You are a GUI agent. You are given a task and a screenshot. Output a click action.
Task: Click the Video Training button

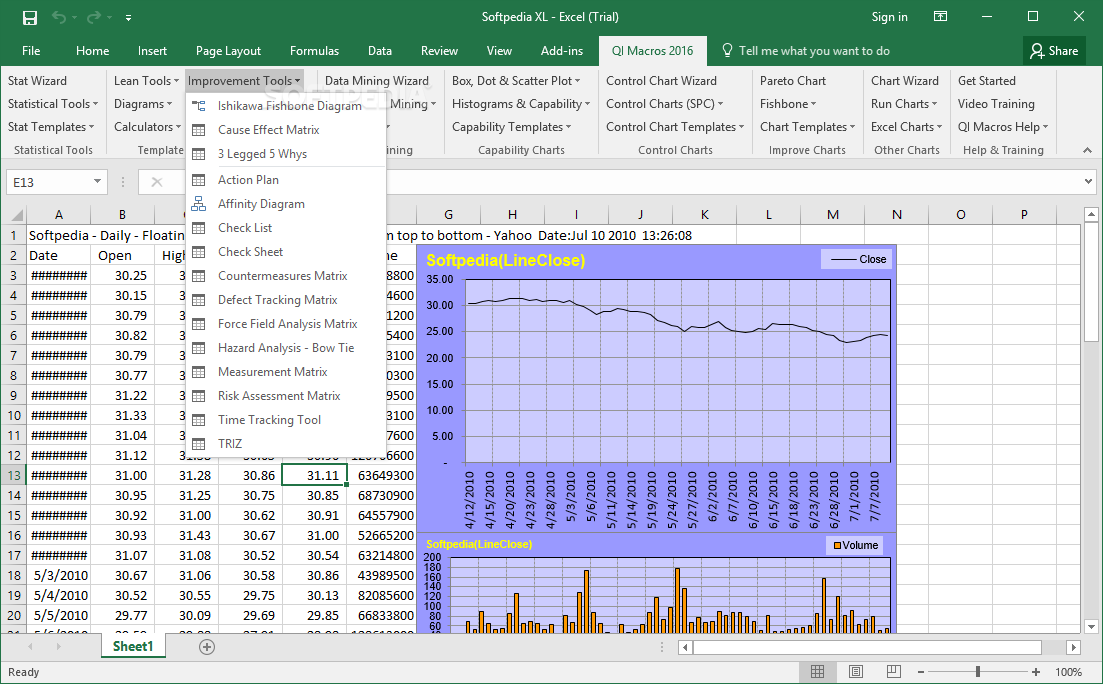(x=996, y=104)
